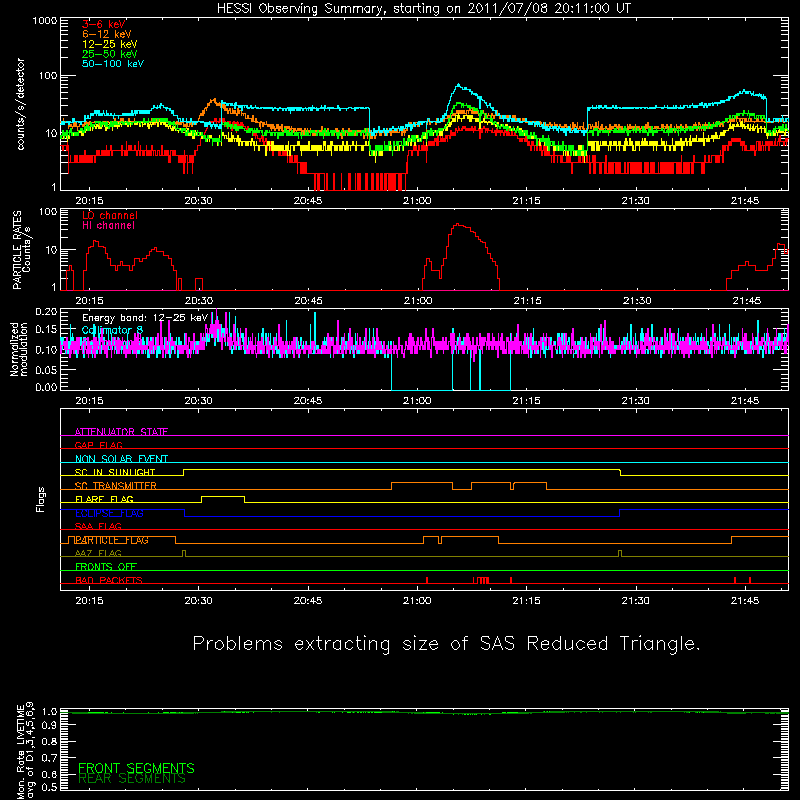Click the Collimator 8 legend label
The image size is (800, 800).
[x=112, y=330]
